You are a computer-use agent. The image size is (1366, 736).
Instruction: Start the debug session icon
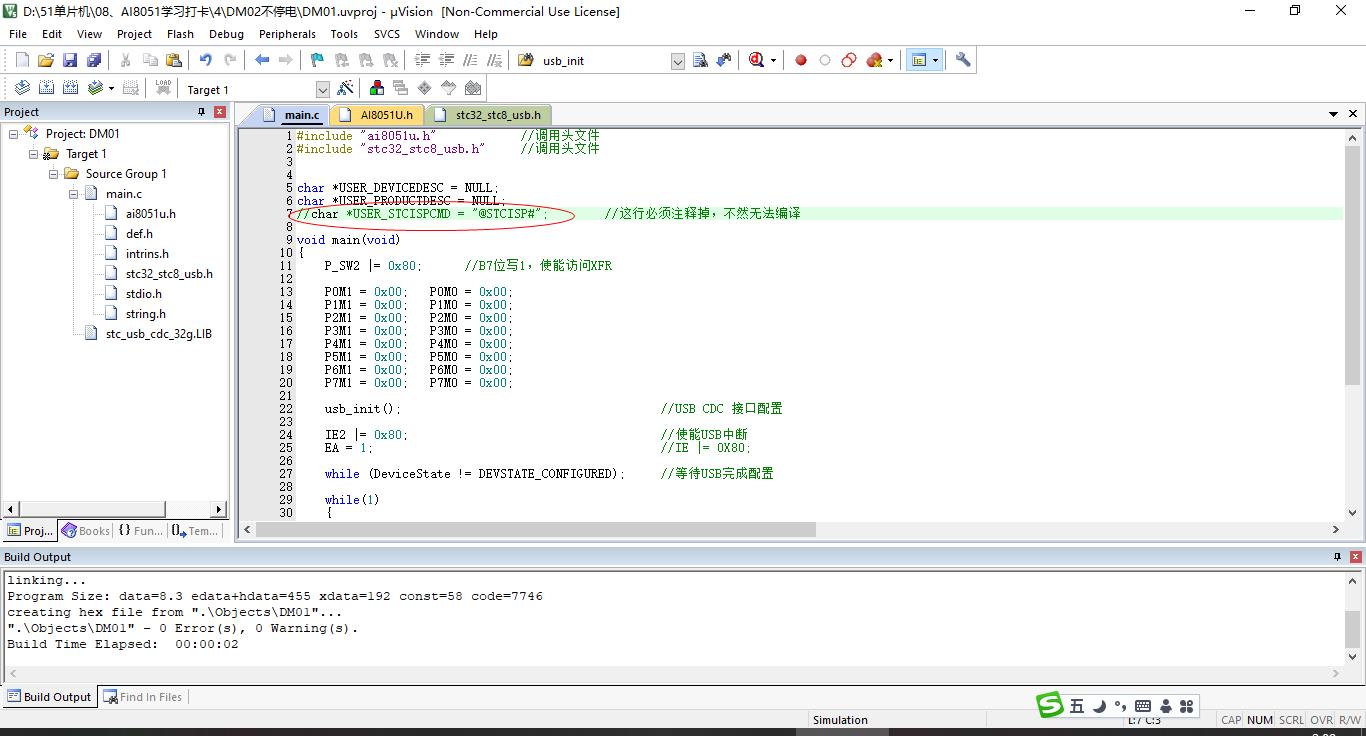pyautogui.click(x=757, y=60)
